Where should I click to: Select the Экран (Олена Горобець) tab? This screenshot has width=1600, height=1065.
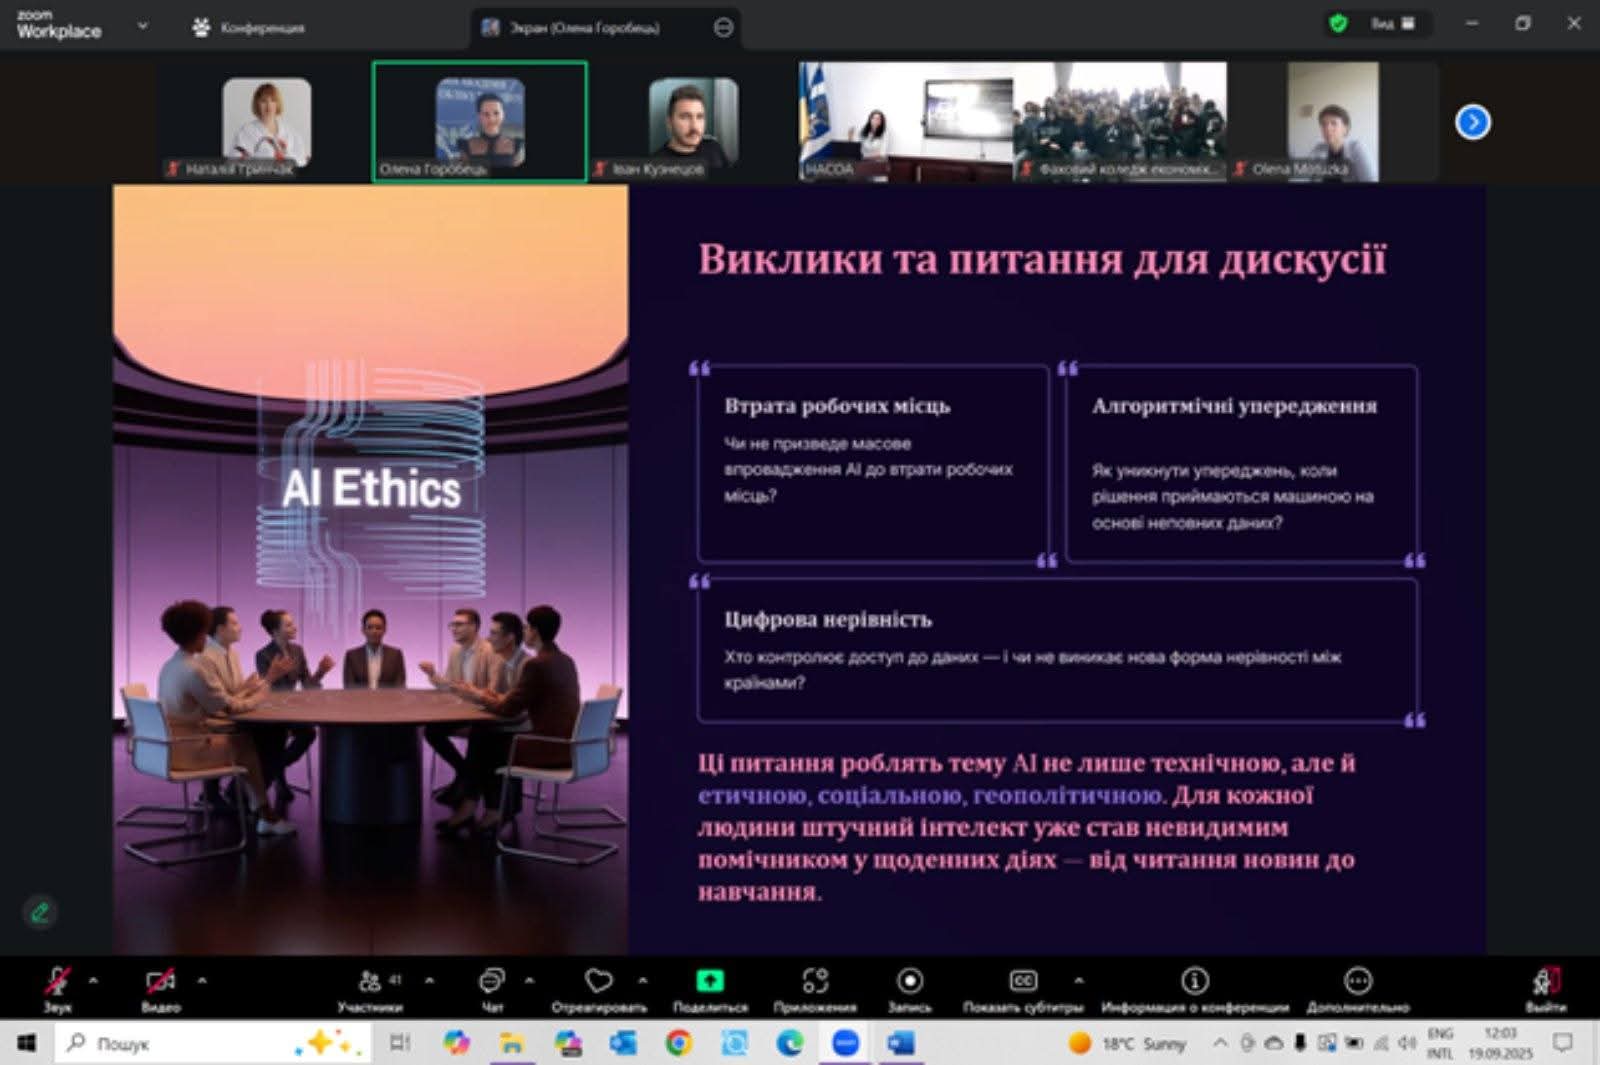585,28
